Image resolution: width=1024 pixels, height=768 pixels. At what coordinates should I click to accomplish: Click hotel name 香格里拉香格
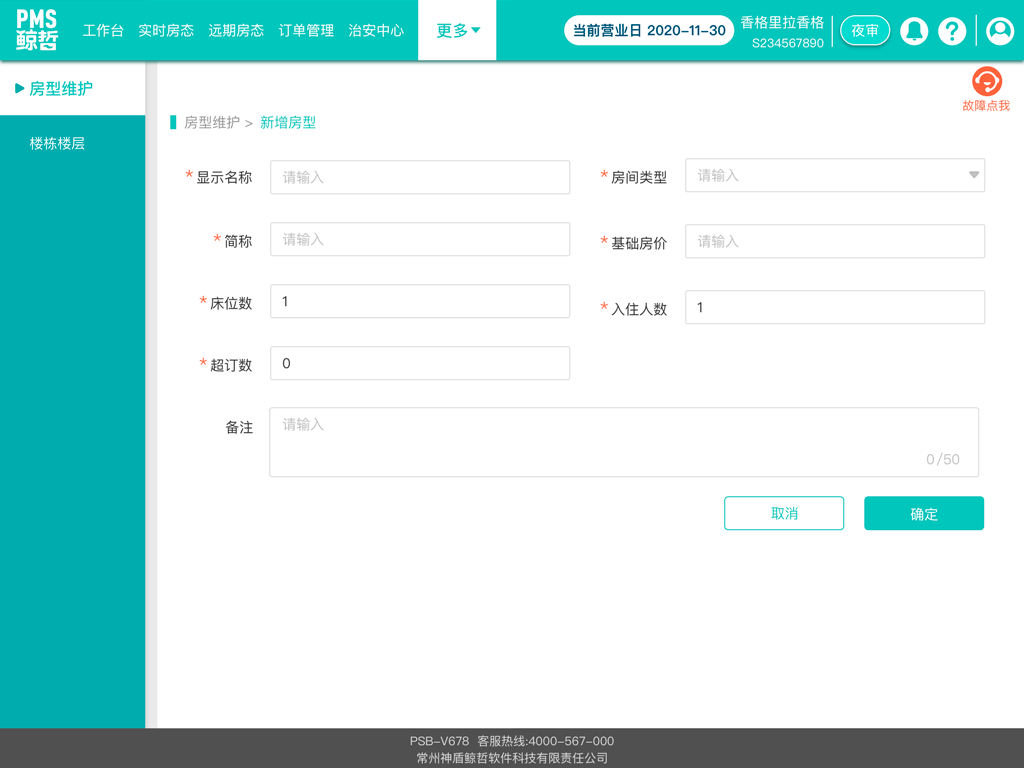pos(782,23)
